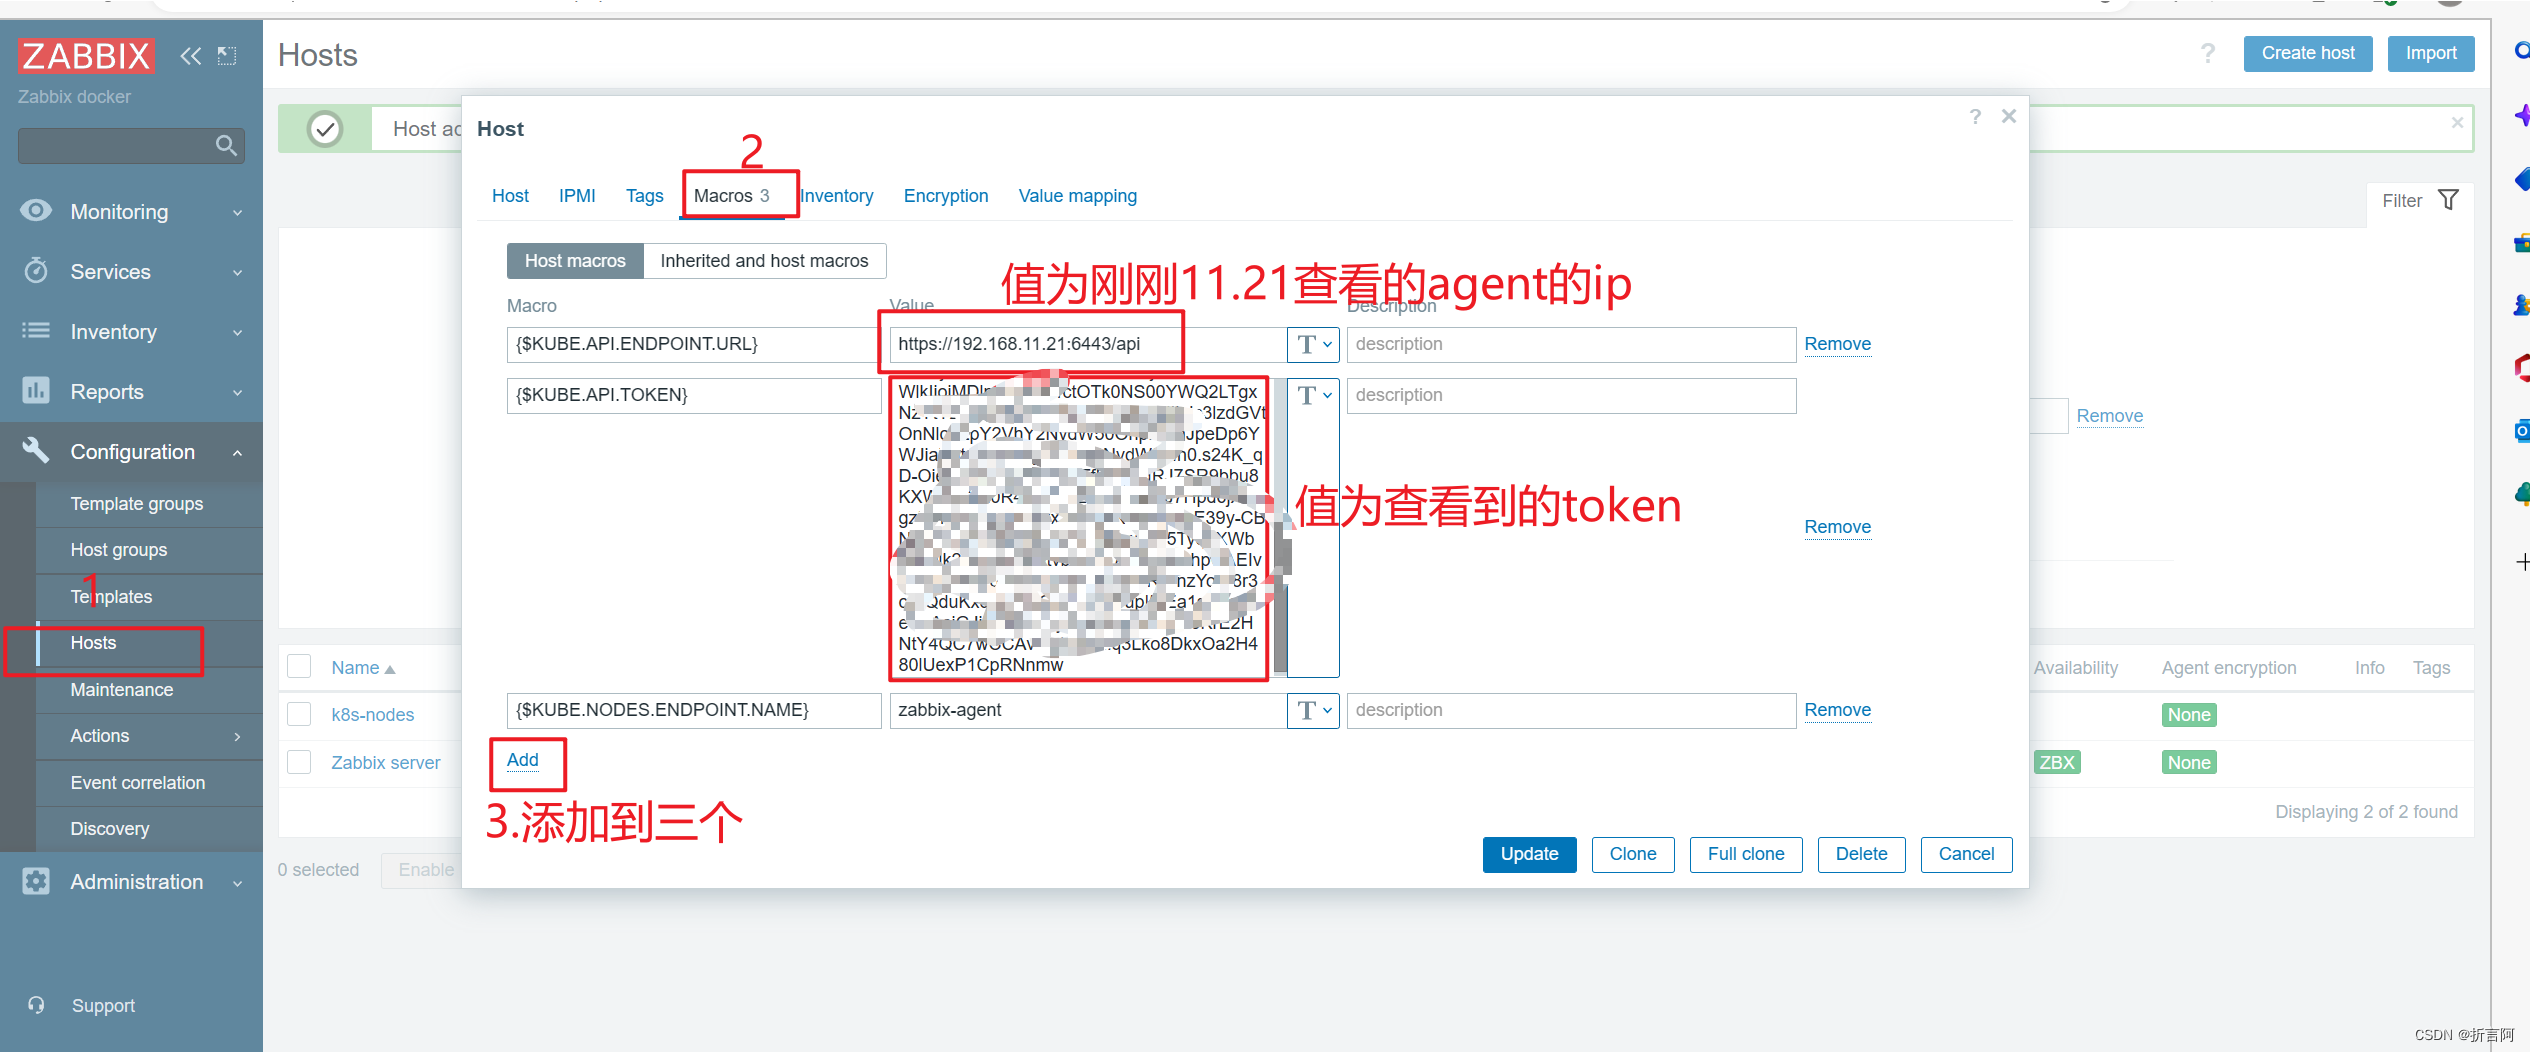Click the Services clock icon
Screen dimensions: 2530x1052
coord(36,271)
